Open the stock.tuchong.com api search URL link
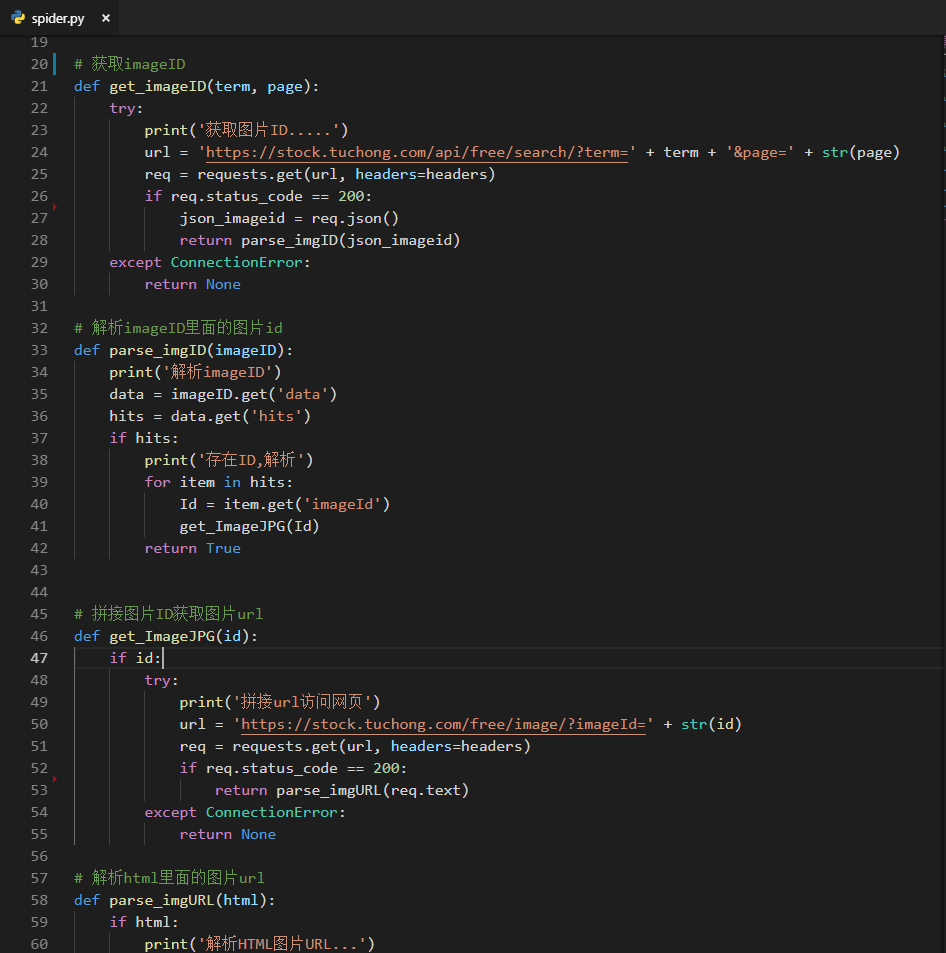 pos(417,153)
